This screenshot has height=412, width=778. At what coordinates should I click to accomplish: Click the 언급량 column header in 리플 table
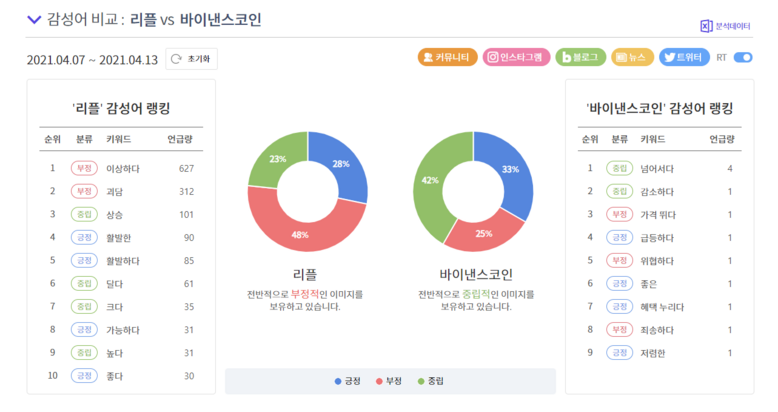point(180,139)
